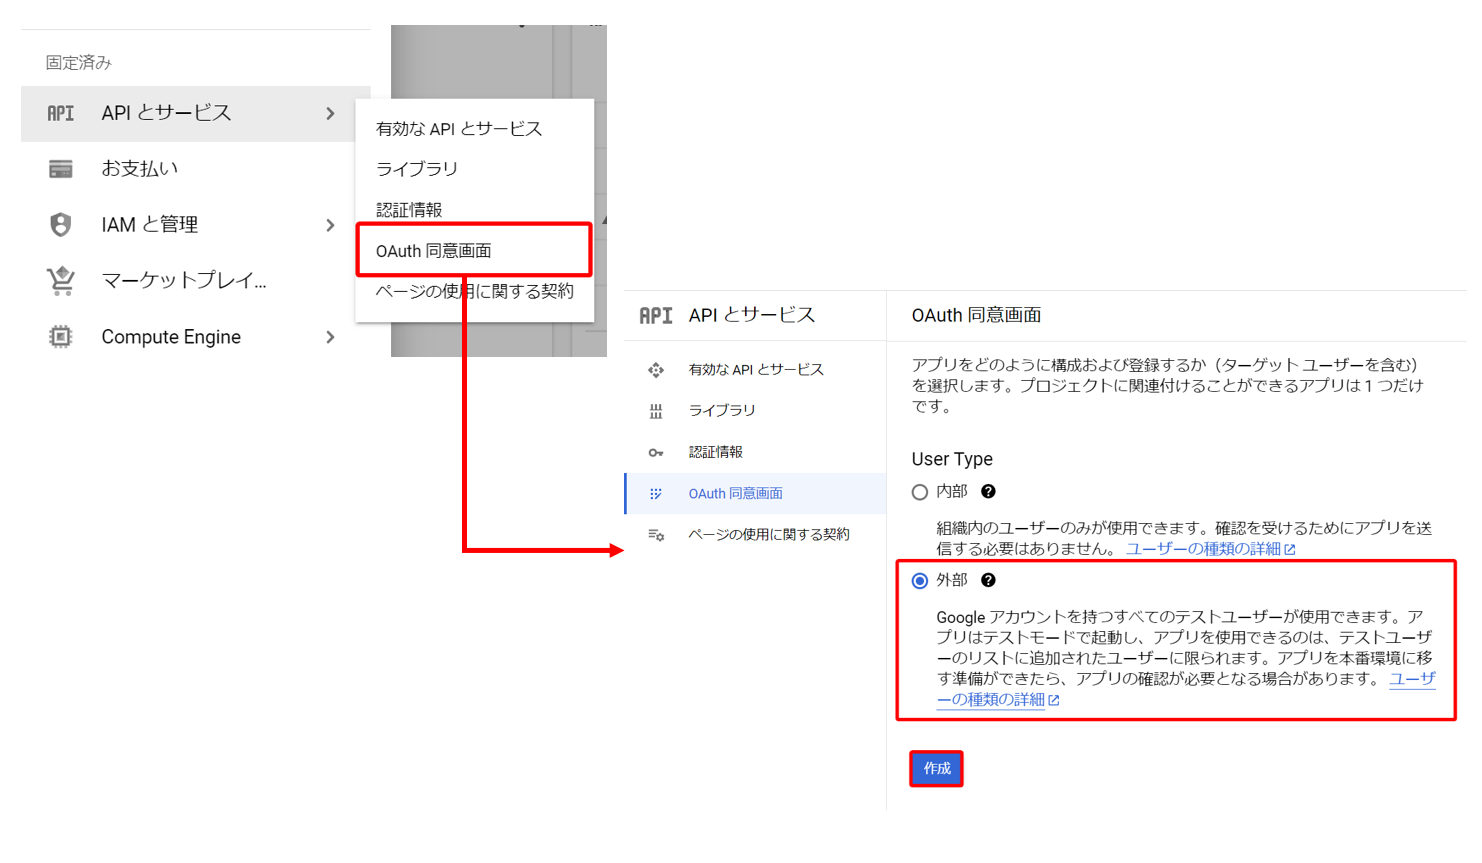Click the OAuth 同意画面 sidebar icon
Viewport: 1482px width, 863px height.
pyautogui.click(x=656, y=493)
